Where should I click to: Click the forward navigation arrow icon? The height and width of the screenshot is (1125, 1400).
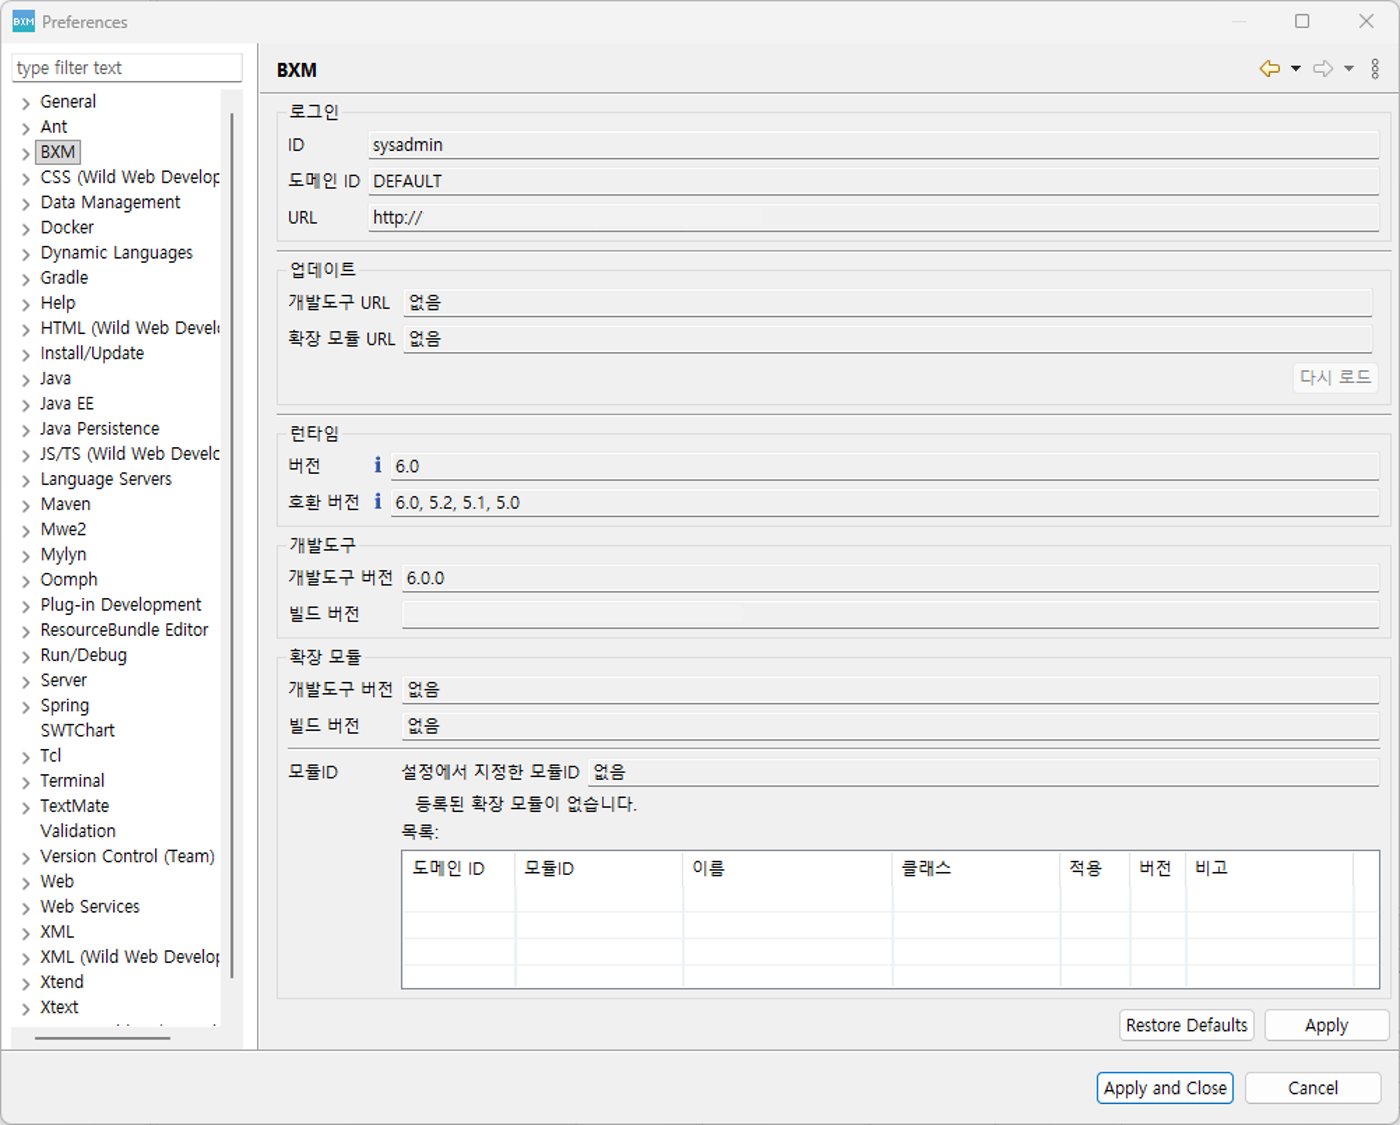click(x=1323, y=69)
